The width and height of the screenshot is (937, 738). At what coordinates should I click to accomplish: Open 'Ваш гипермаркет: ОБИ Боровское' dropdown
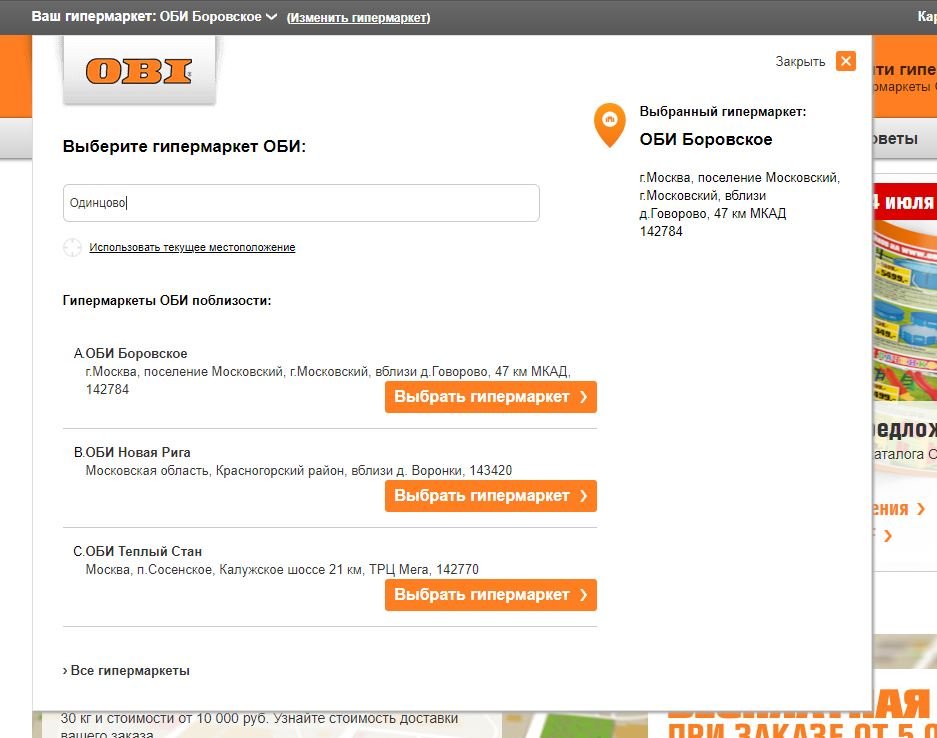(x=154, y=17)
